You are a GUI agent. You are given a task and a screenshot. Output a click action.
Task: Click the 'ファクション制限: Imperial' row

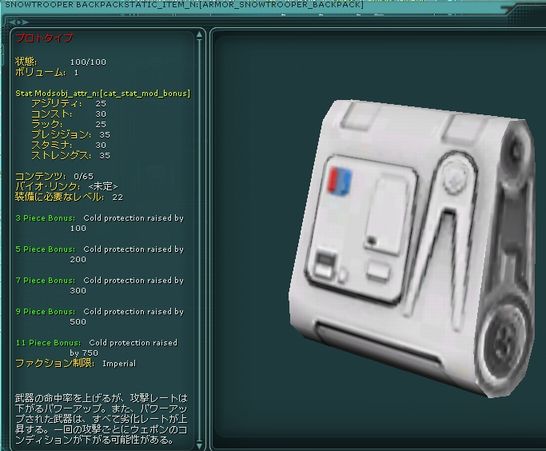(76, 363)
